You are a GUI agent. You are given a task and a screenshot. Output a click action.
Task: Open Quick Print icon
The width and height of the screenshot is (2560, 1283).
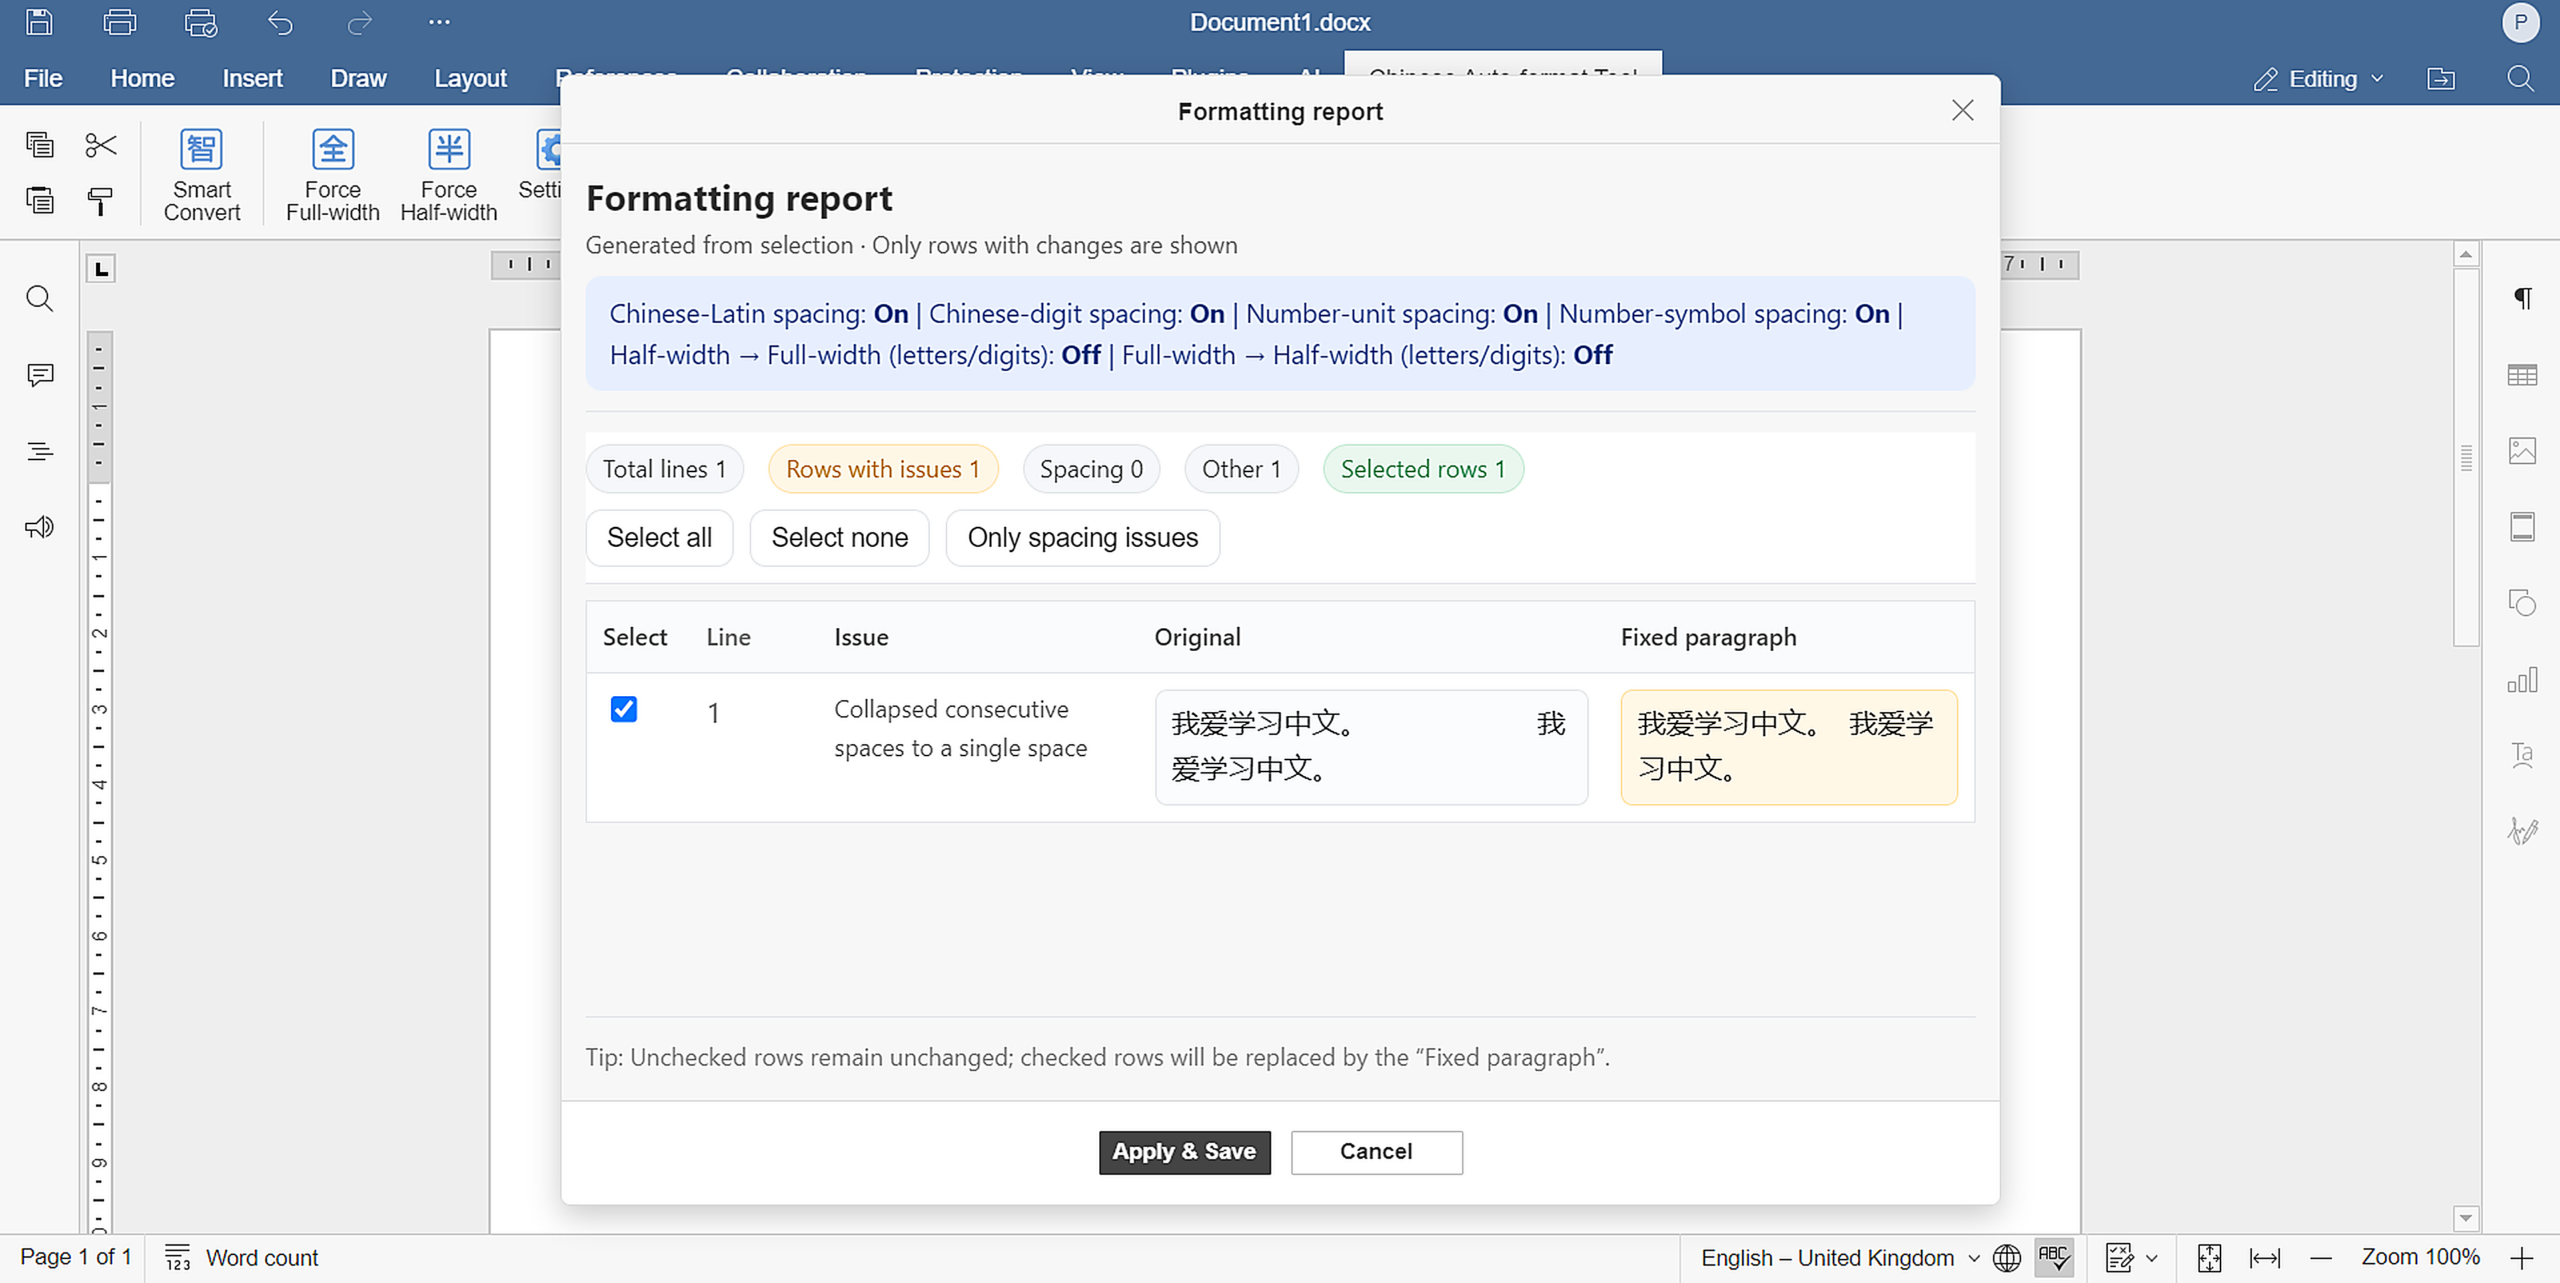coord(201,22)
